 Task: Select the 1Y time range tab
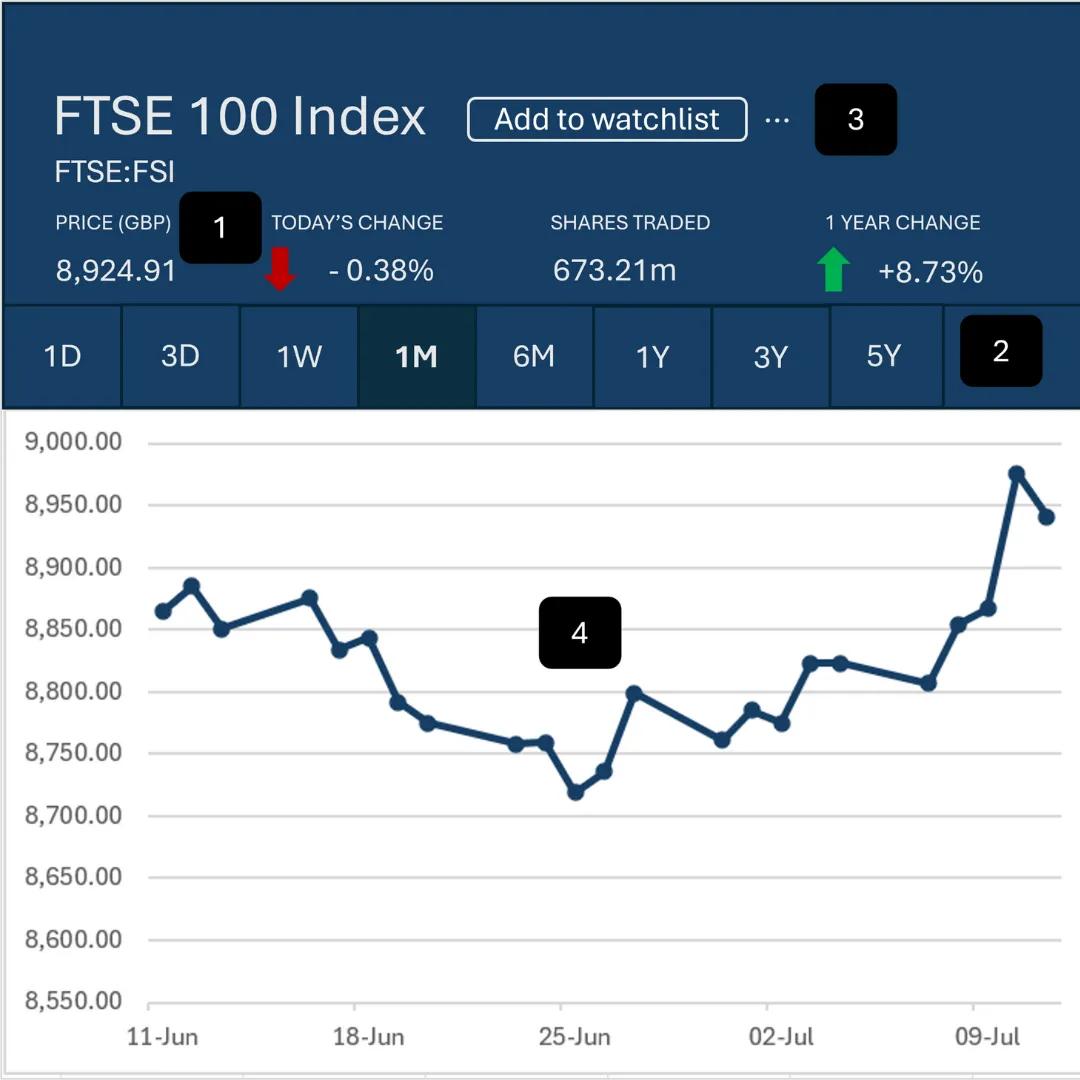tap(652, 357)
